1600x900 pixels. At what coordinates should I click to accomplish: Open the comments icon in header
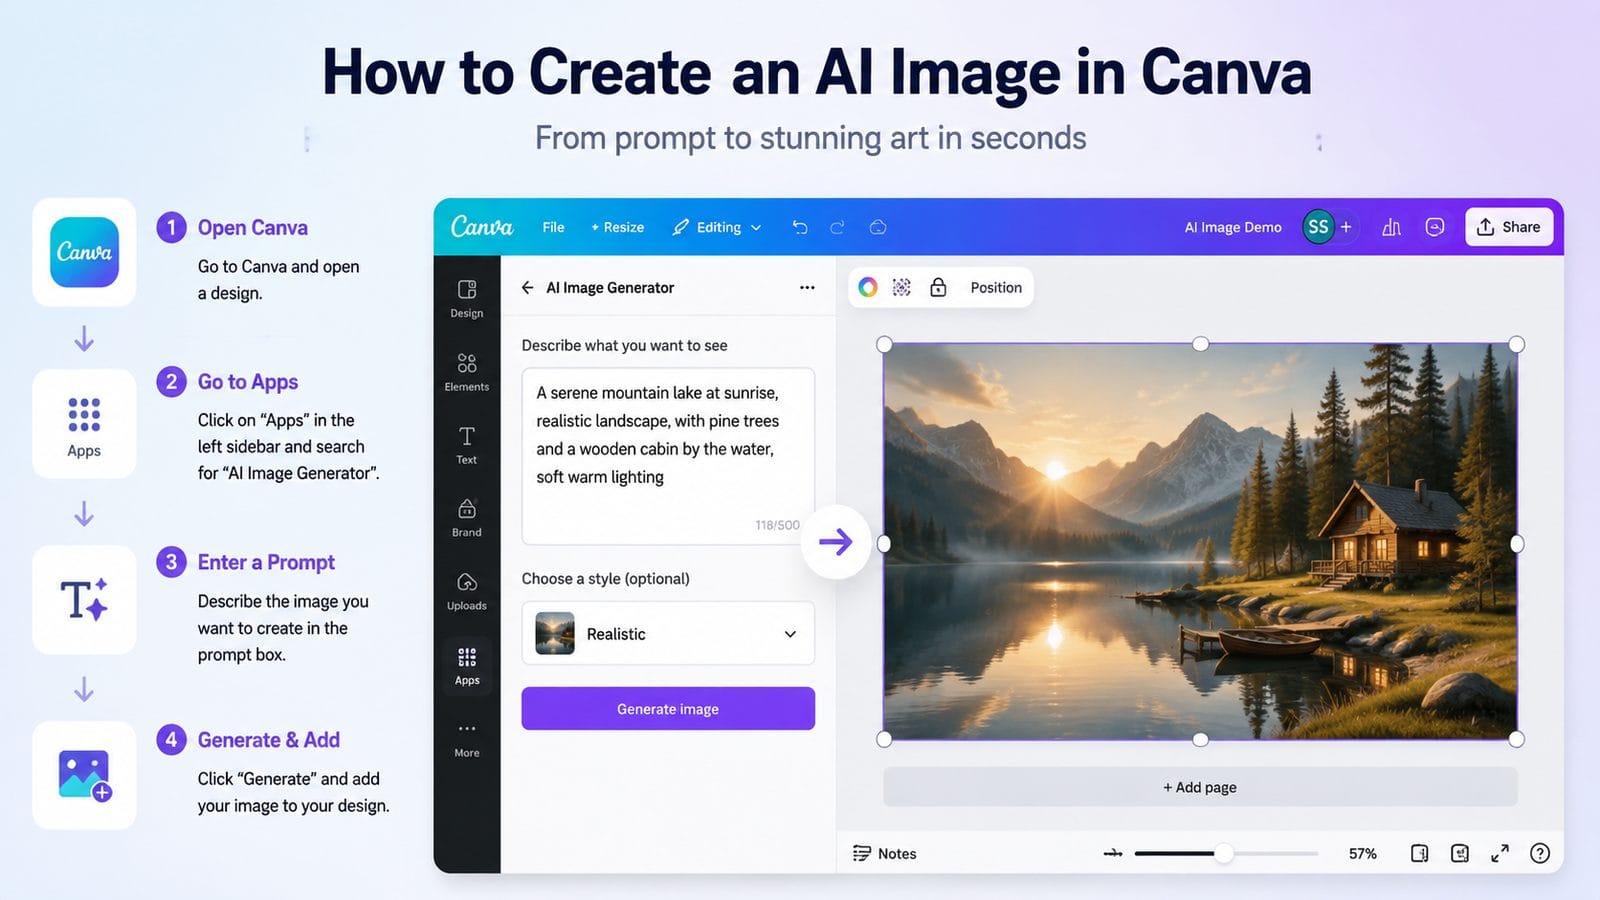(1435, 227)
